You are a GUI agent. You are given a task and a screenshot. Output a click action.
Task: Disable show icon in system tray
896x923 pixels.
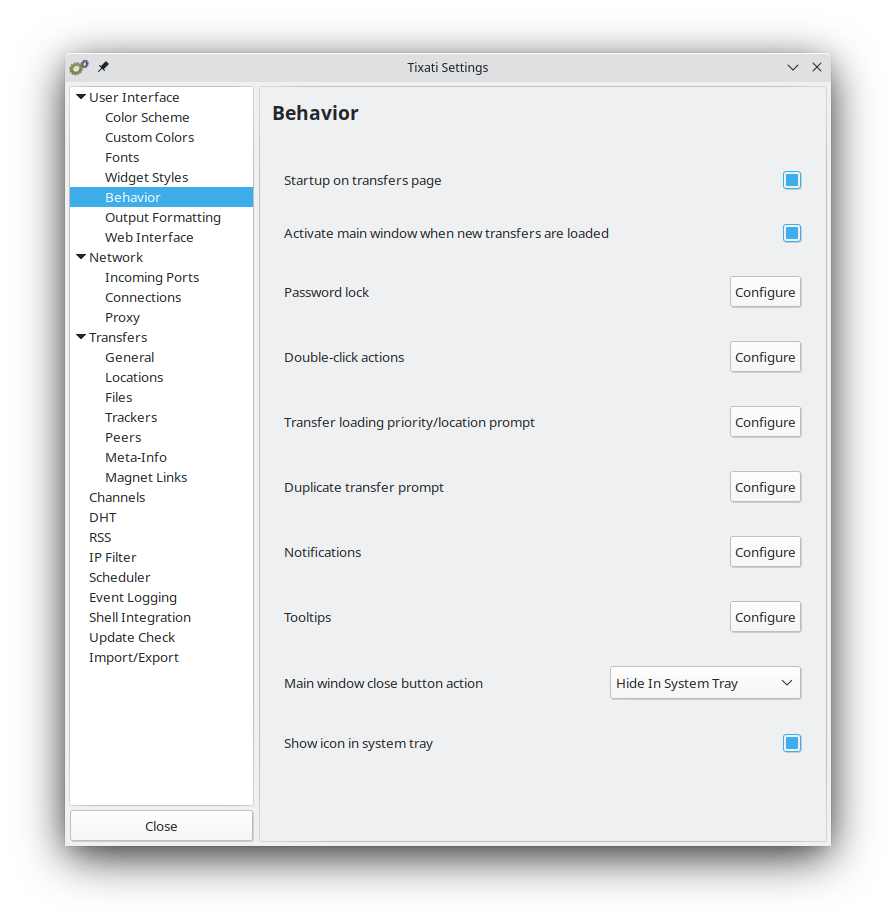(792, 743)
